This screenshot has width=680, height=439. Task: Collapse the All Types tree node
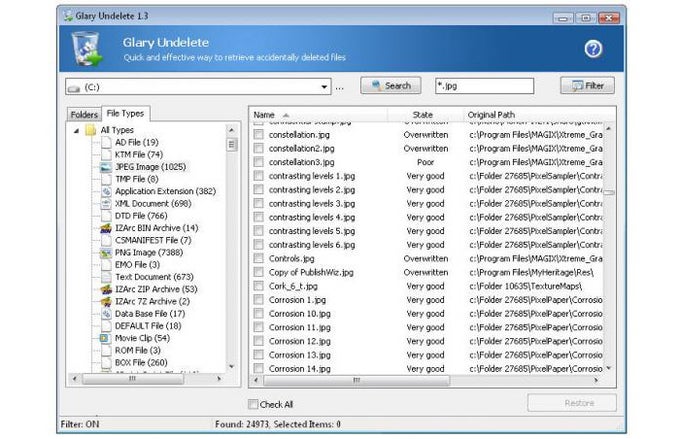[x=76, y=130]
